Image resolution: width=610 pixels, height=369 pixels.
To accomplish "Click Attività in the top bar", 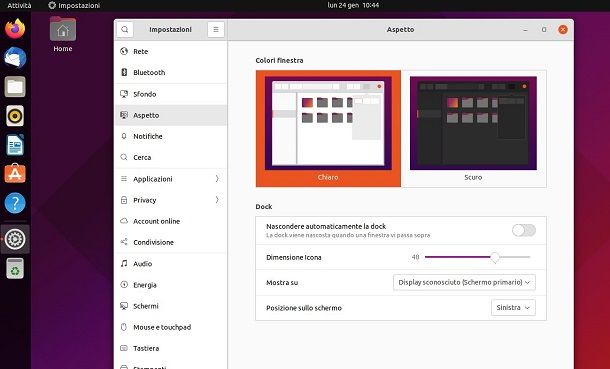I will pyautogui.click(x=19, y=5).
